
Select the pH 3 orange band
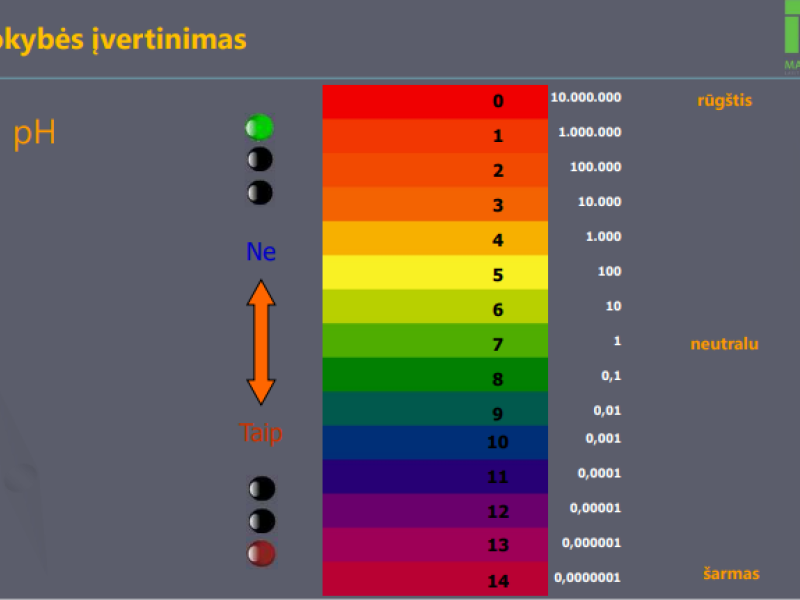pos(435,205)
